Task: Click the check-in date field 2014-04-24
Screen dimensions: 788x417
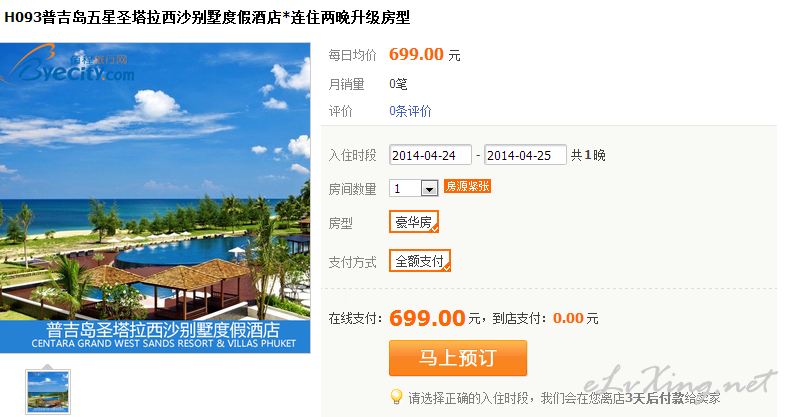Action: pos(430,155)
